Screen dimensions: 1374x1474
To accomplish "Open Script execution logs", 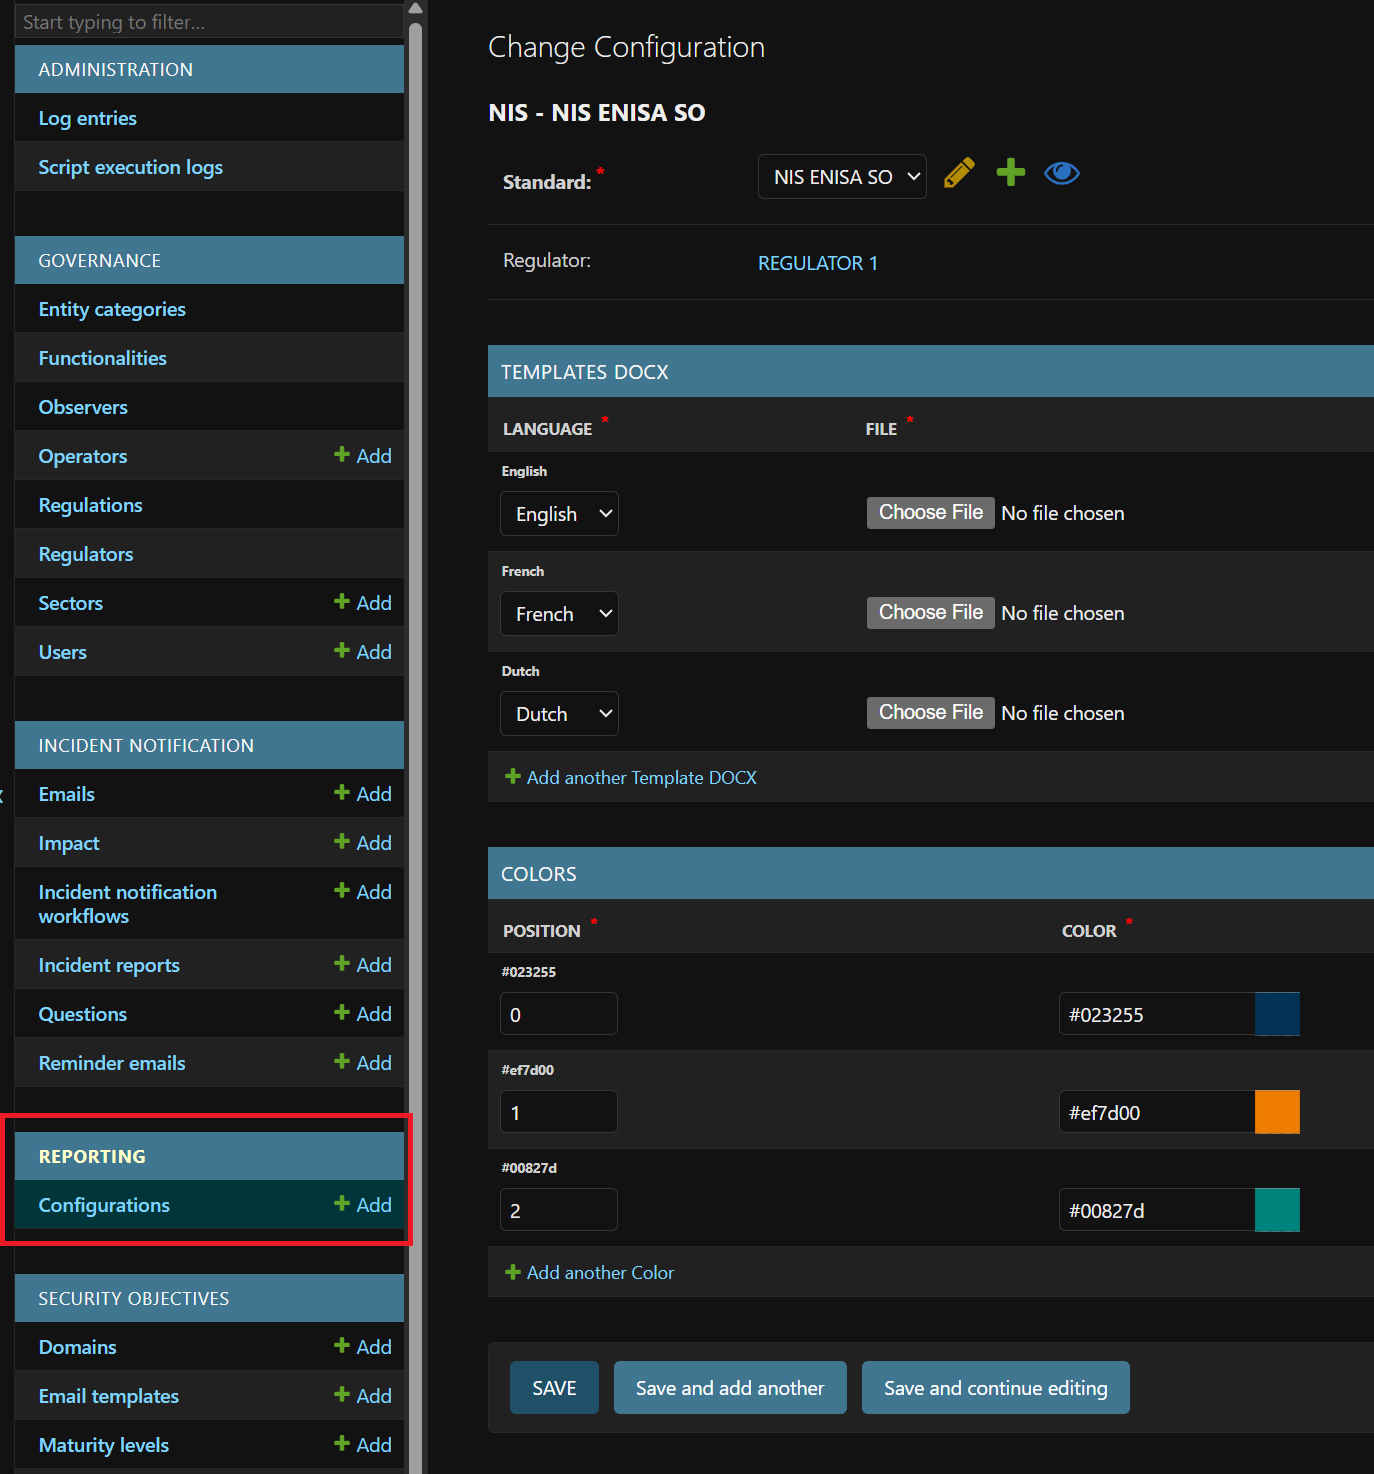I will point(131,167).
